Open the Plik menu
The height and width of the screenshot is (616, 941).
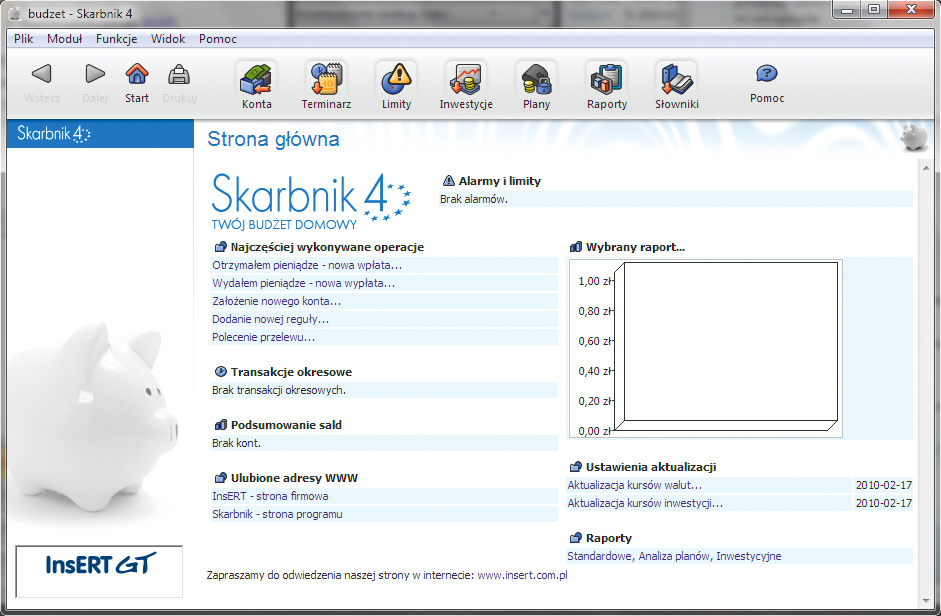[x=25, y=39]
